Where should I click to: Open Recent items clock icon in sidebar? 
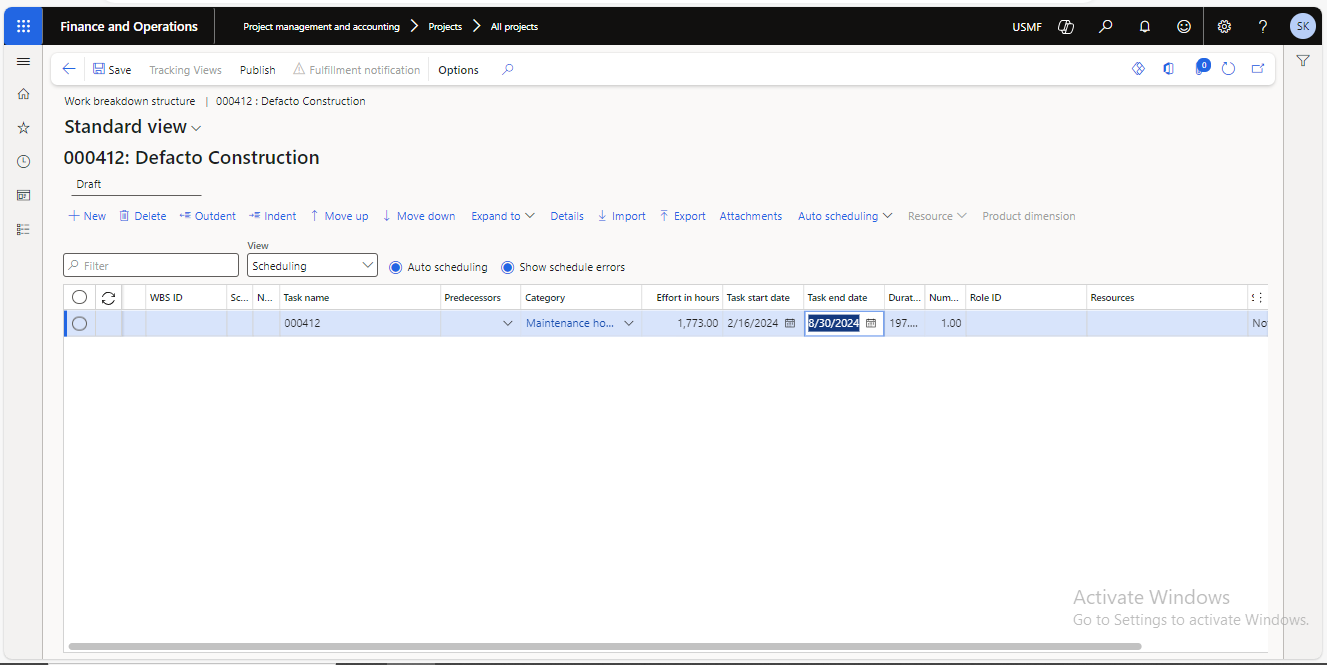click(x=23, y=161)
